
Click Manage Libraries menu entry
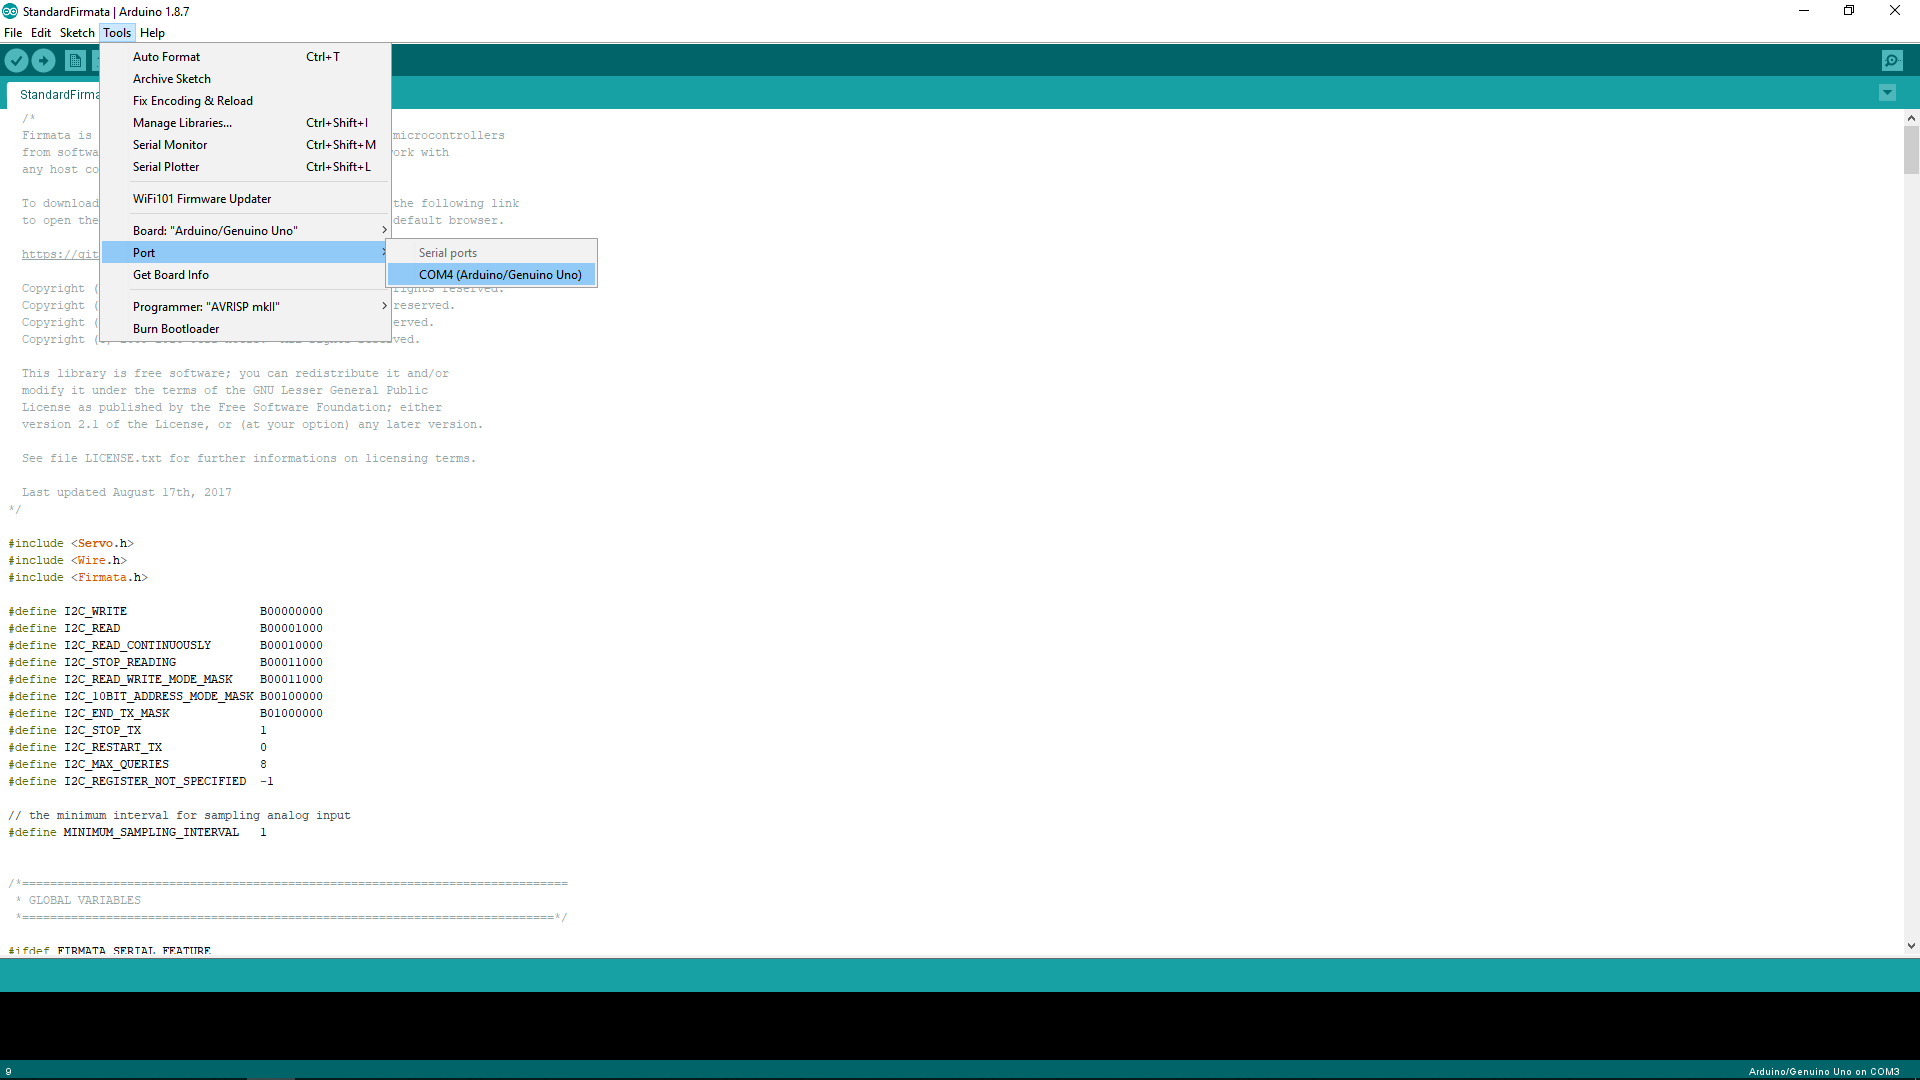pos(182,123)
